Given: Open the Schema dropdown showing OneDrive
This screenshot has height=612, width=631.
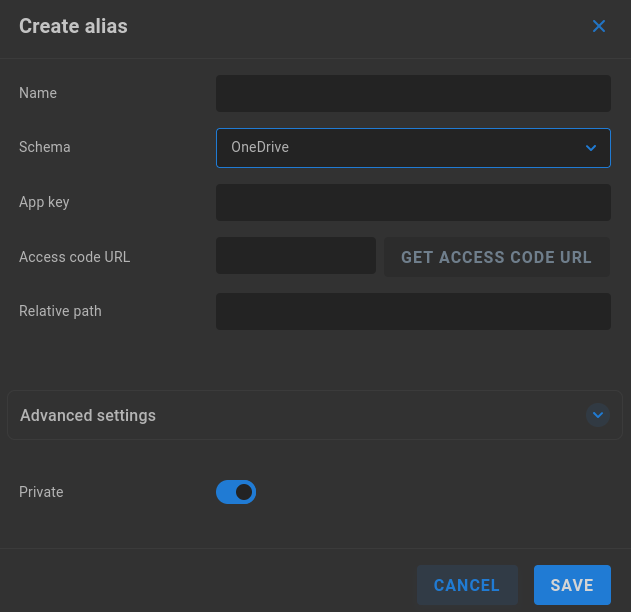Looking at the screenshot, I should 413,148.
